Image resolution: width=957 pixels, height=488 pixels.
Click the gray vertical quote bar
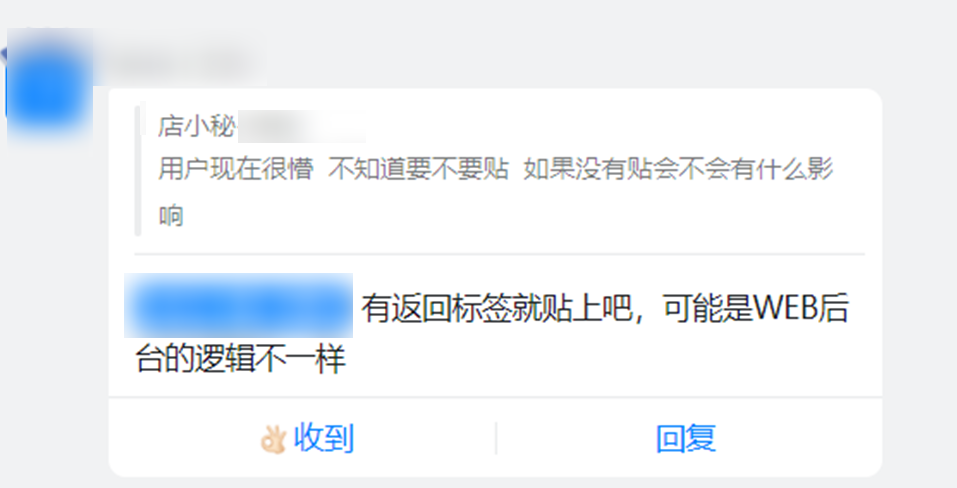tap(138, 170)
